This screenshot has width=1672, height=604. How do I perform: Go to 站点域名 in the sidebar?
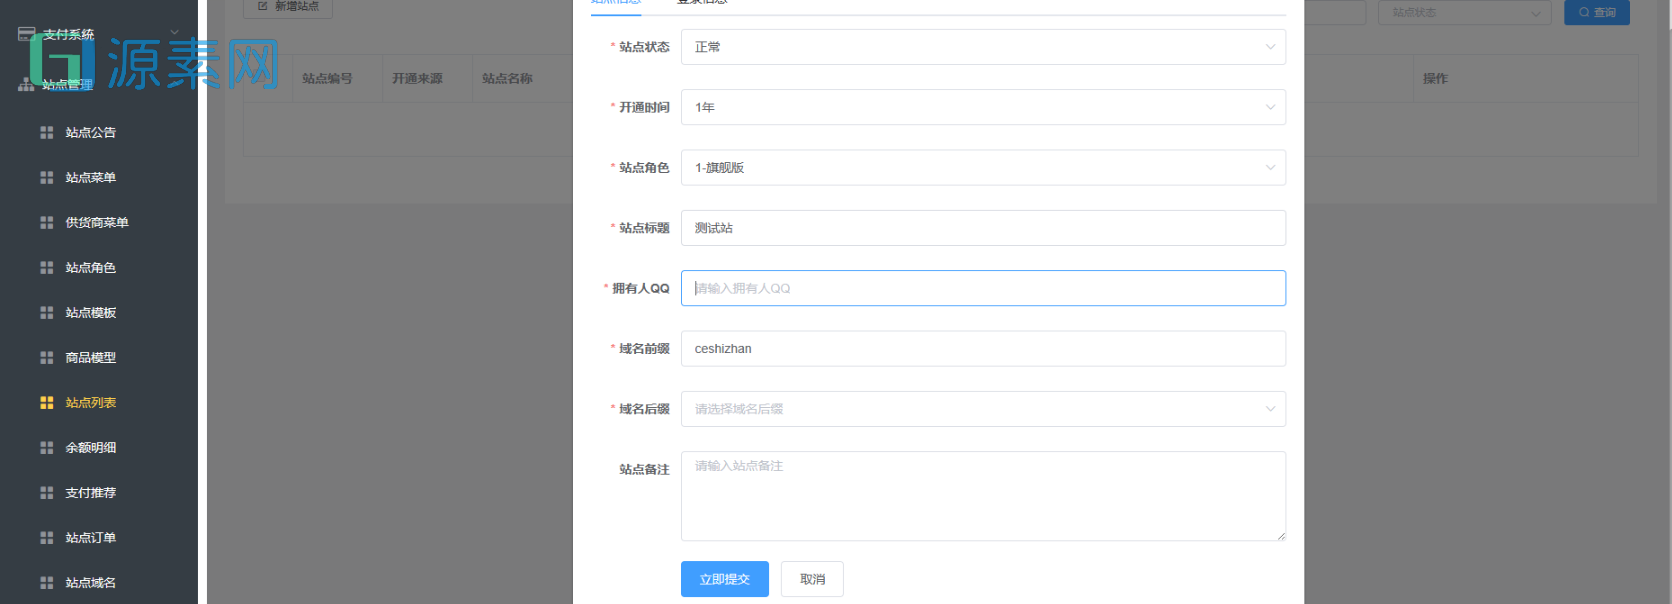click(90, 582)
